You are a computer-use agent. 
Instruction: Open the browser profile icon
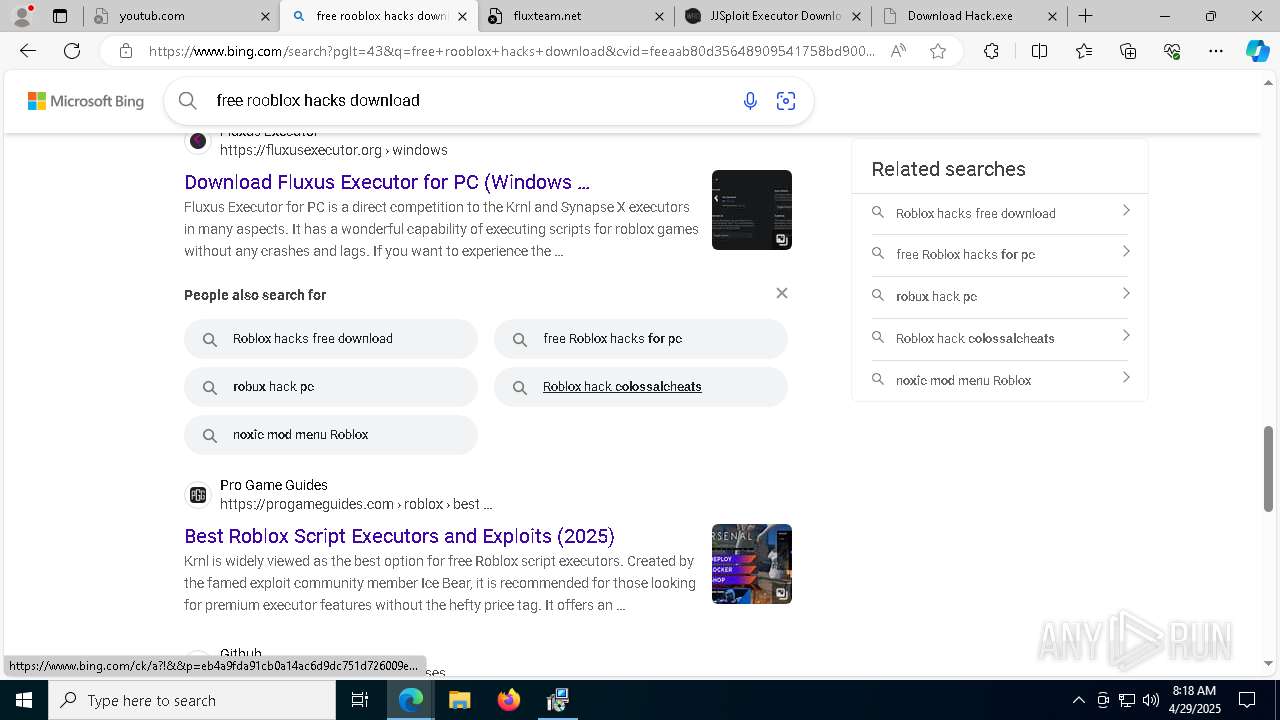point(22,16)
